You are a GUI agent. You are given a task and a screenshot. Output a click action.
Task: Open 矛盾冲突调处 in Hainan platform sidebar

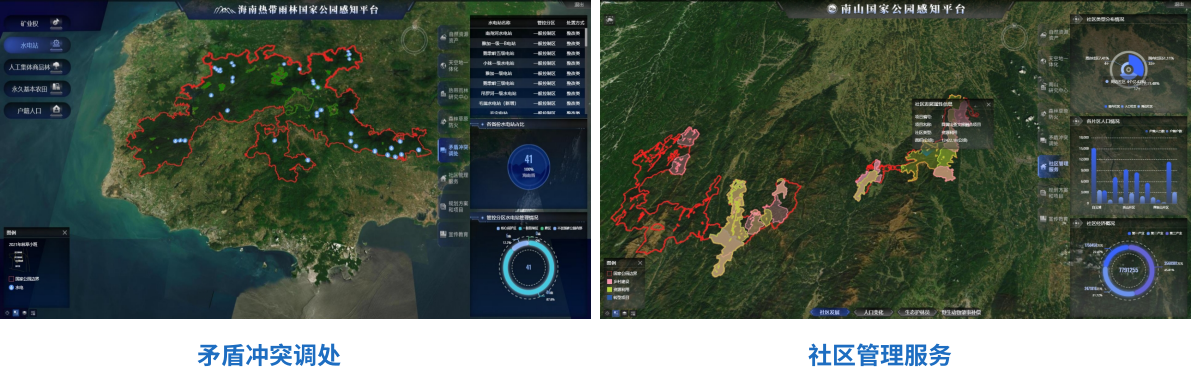pos(453,150)
